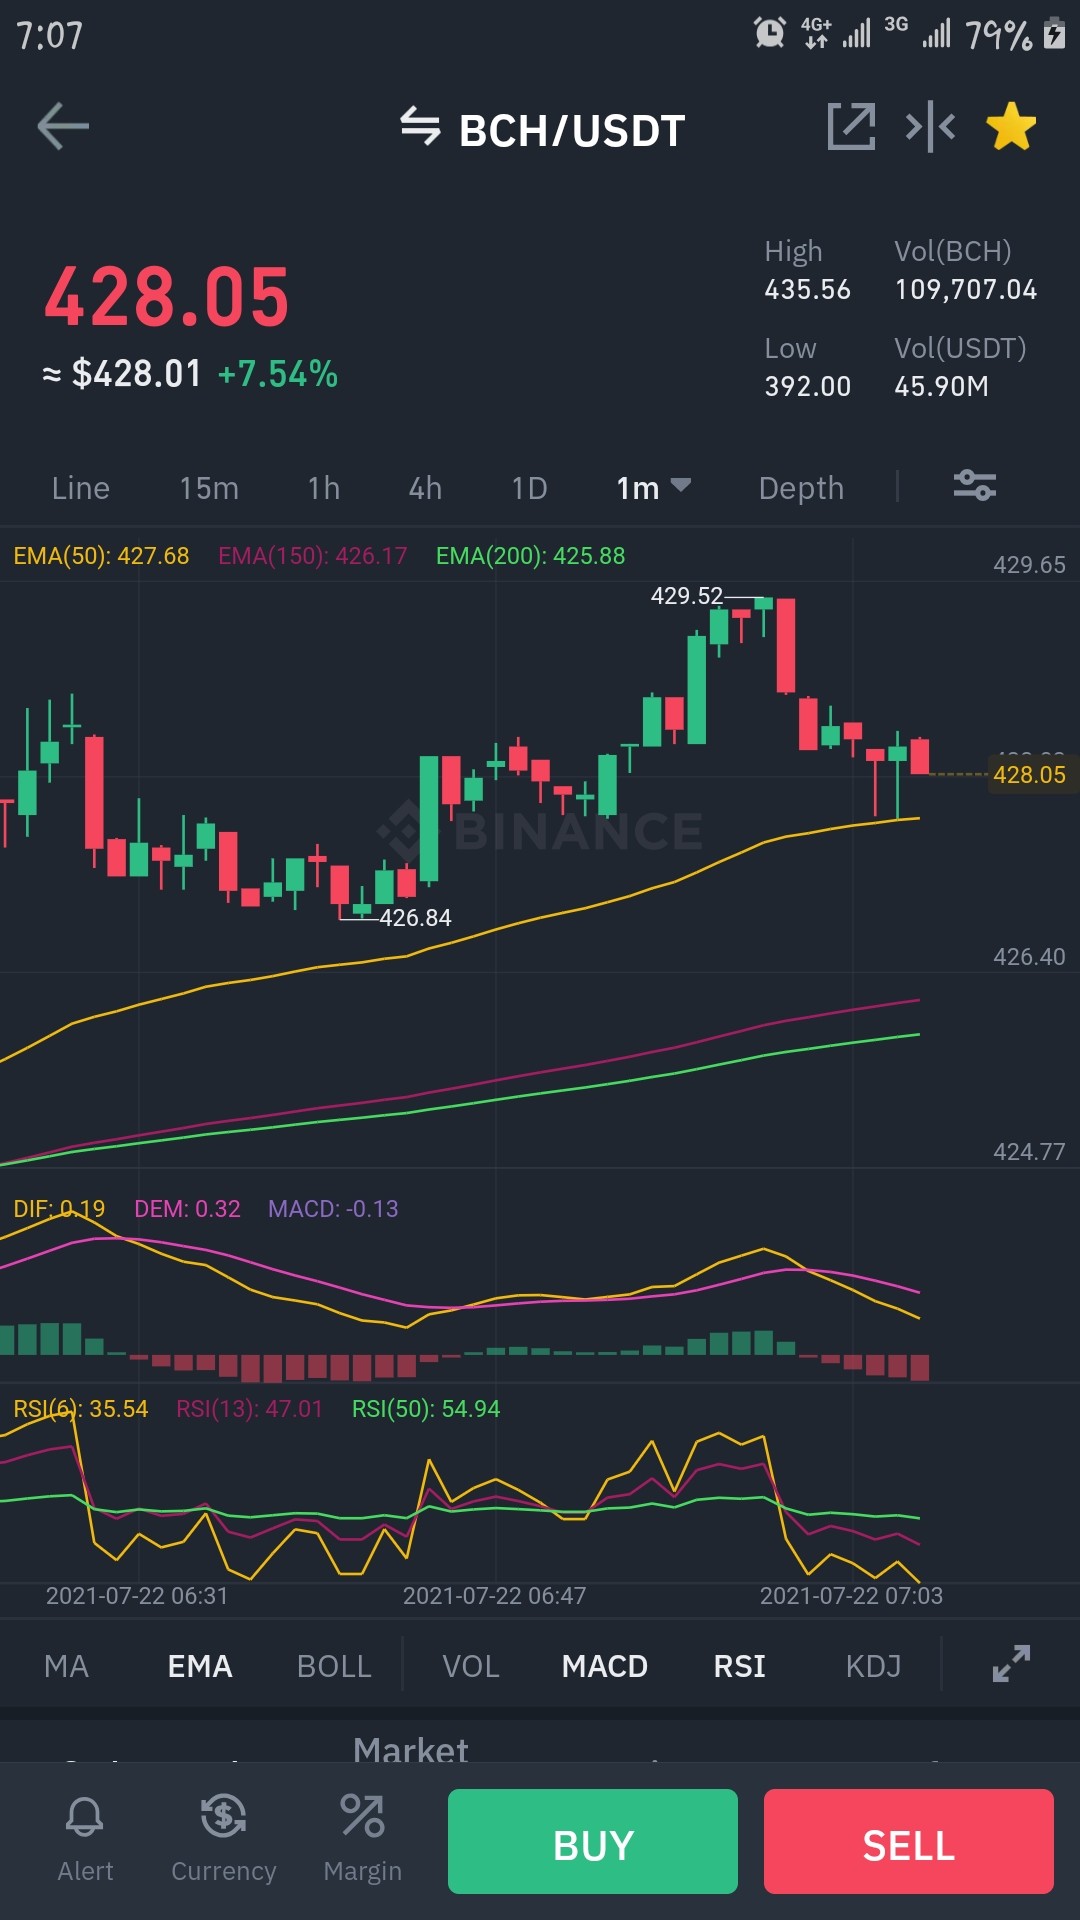
Task: Open the 1m interval dropdown
Action: pos(654,488)
